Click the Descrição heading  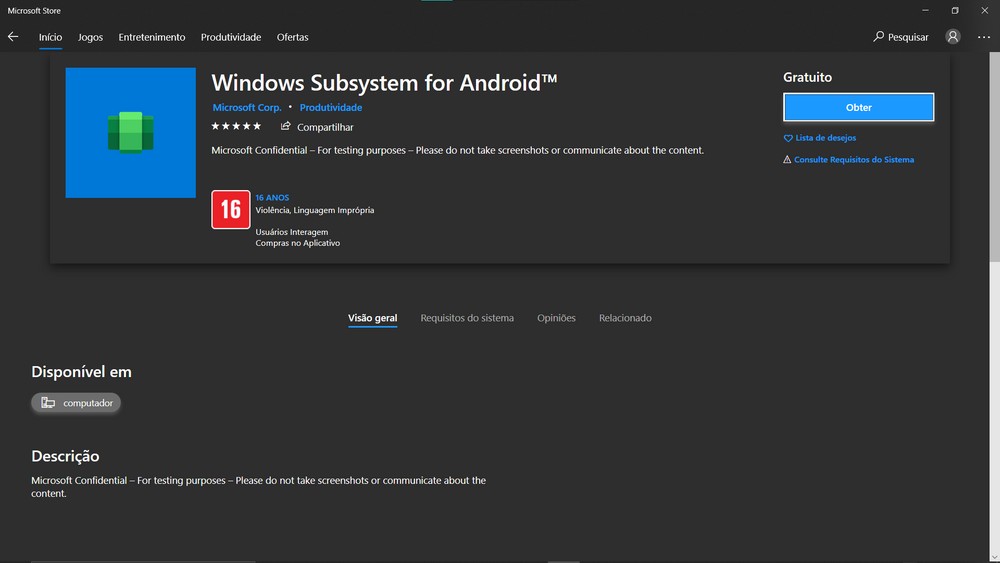coord(65,456)
